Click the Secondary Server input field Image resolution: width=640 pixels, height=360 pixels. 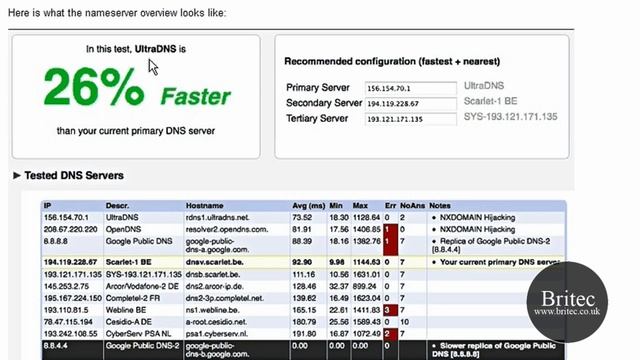tap(411, 104)
